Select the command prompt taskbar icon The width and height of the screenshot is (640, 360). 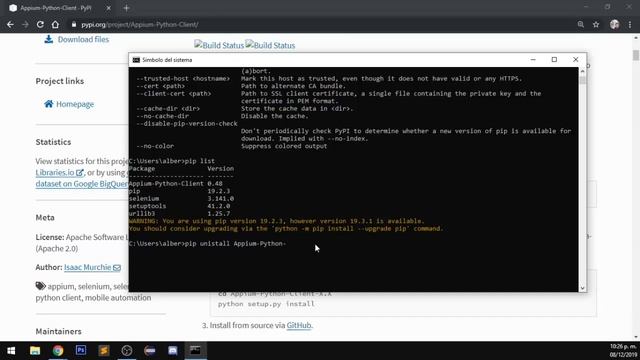pos(196,351)
